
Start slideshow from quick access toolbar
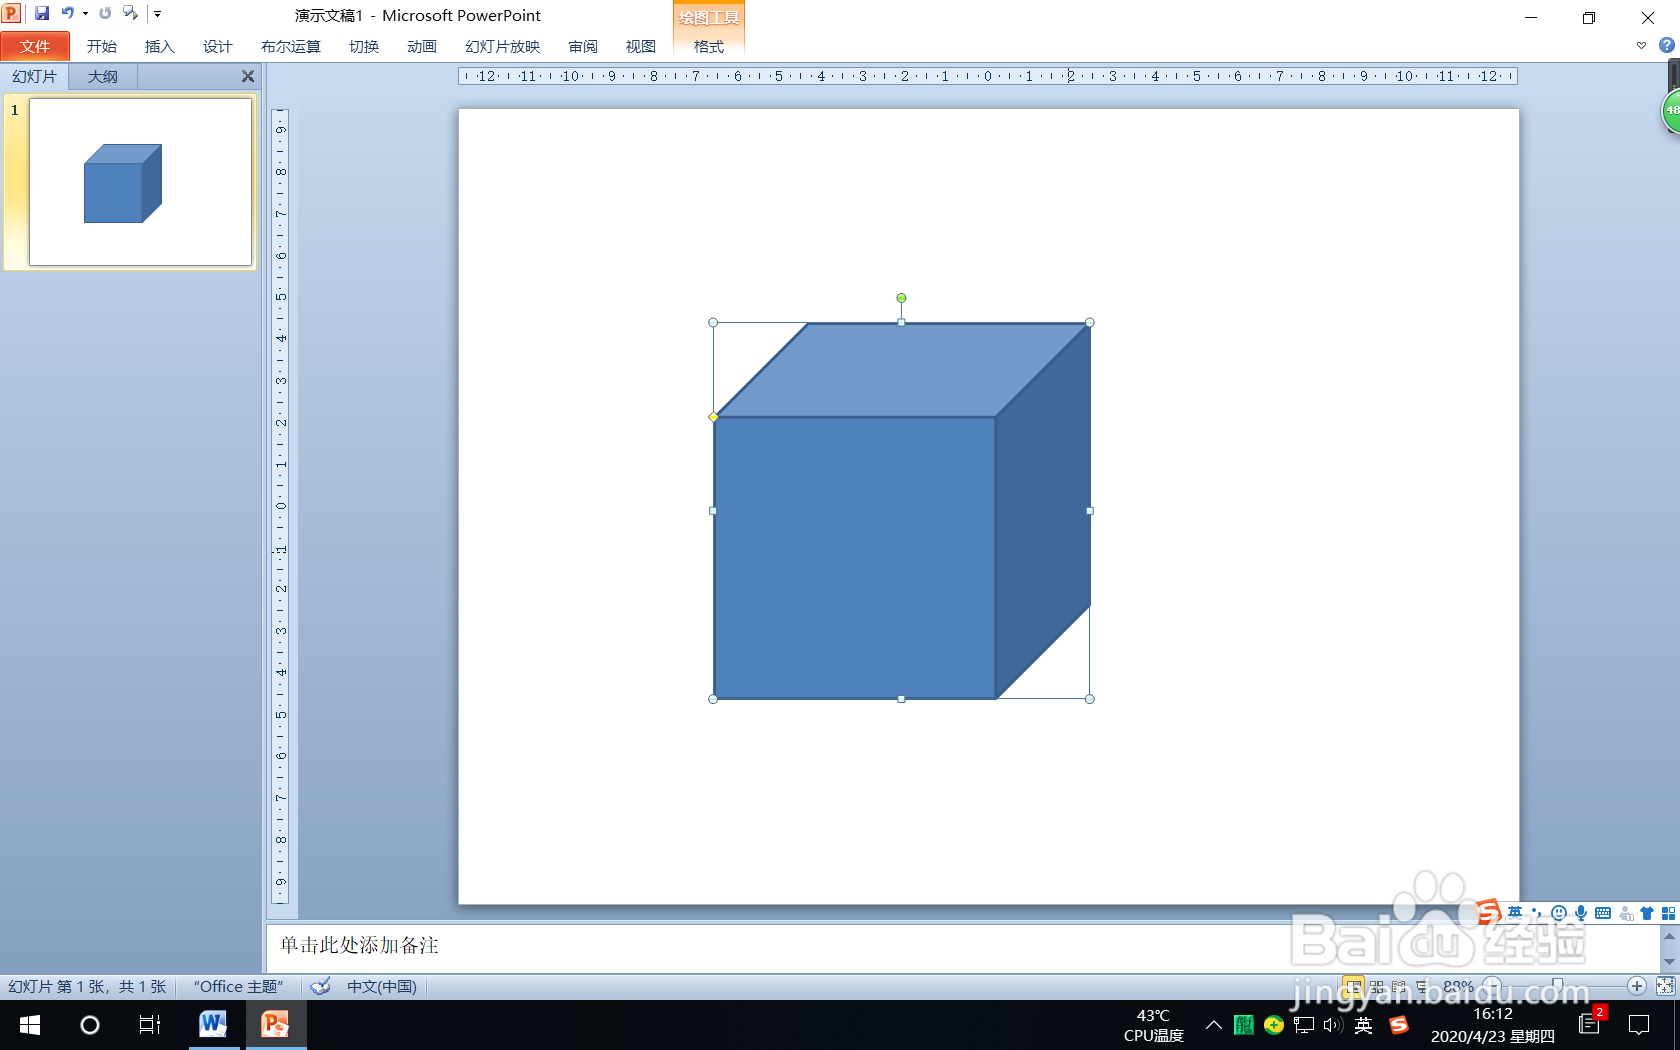pos(130,13)
